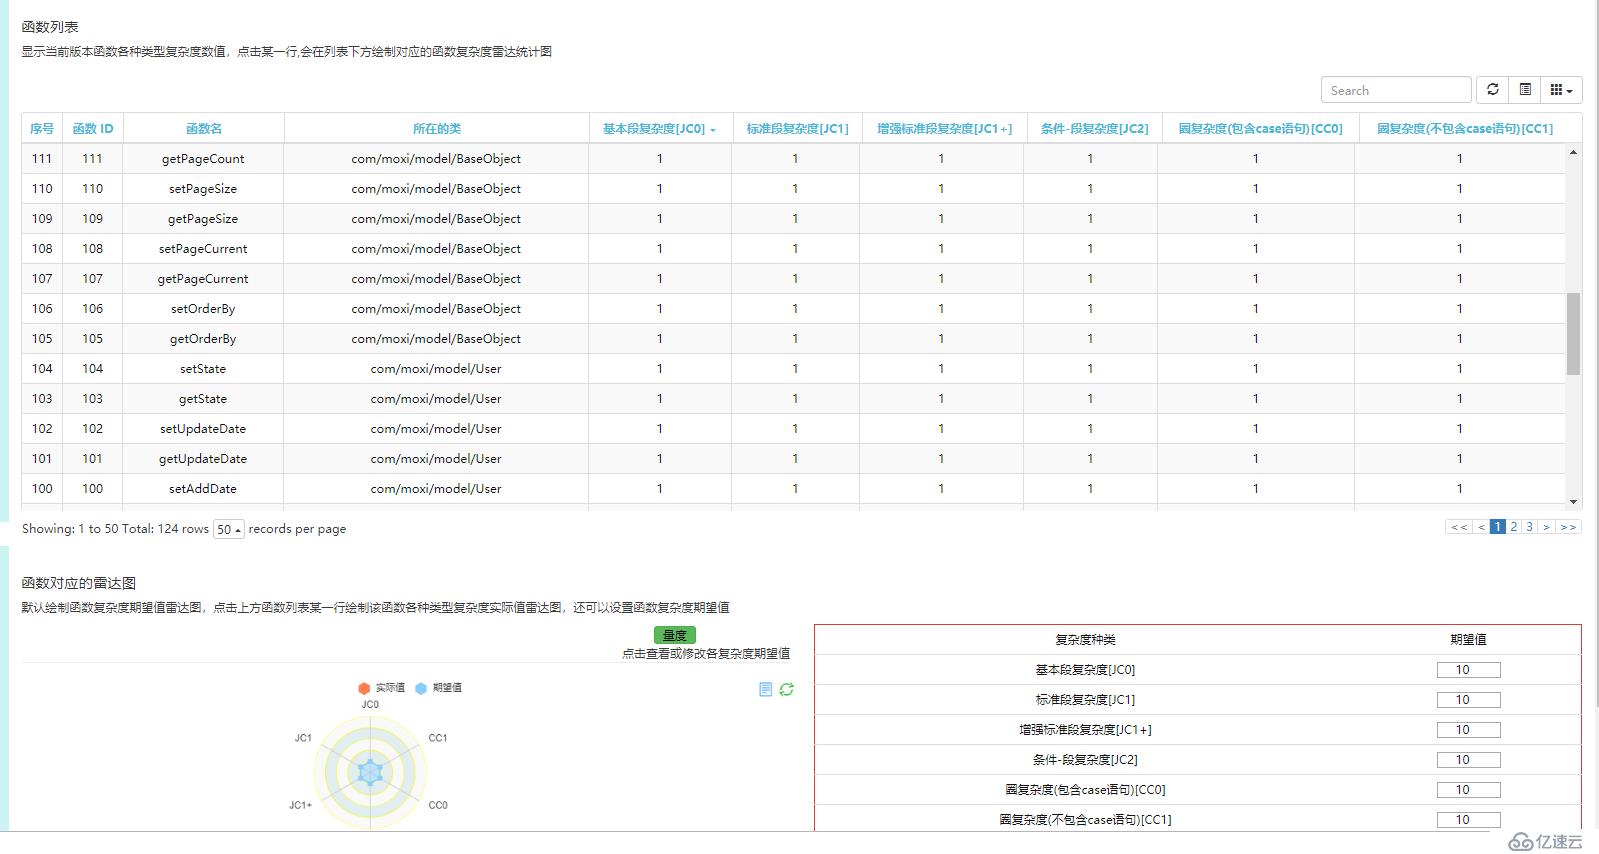This screenshot has width=1599, height=854.
Task: Sort by 标准段复杂度[JC1] column header
Action: point(797,129)
